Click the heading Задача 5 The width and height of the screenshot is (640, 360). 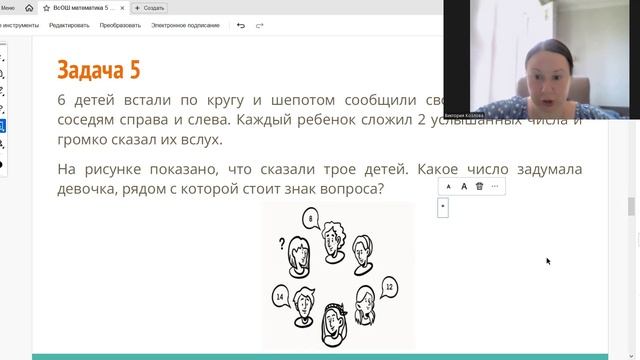click(99, 69)
